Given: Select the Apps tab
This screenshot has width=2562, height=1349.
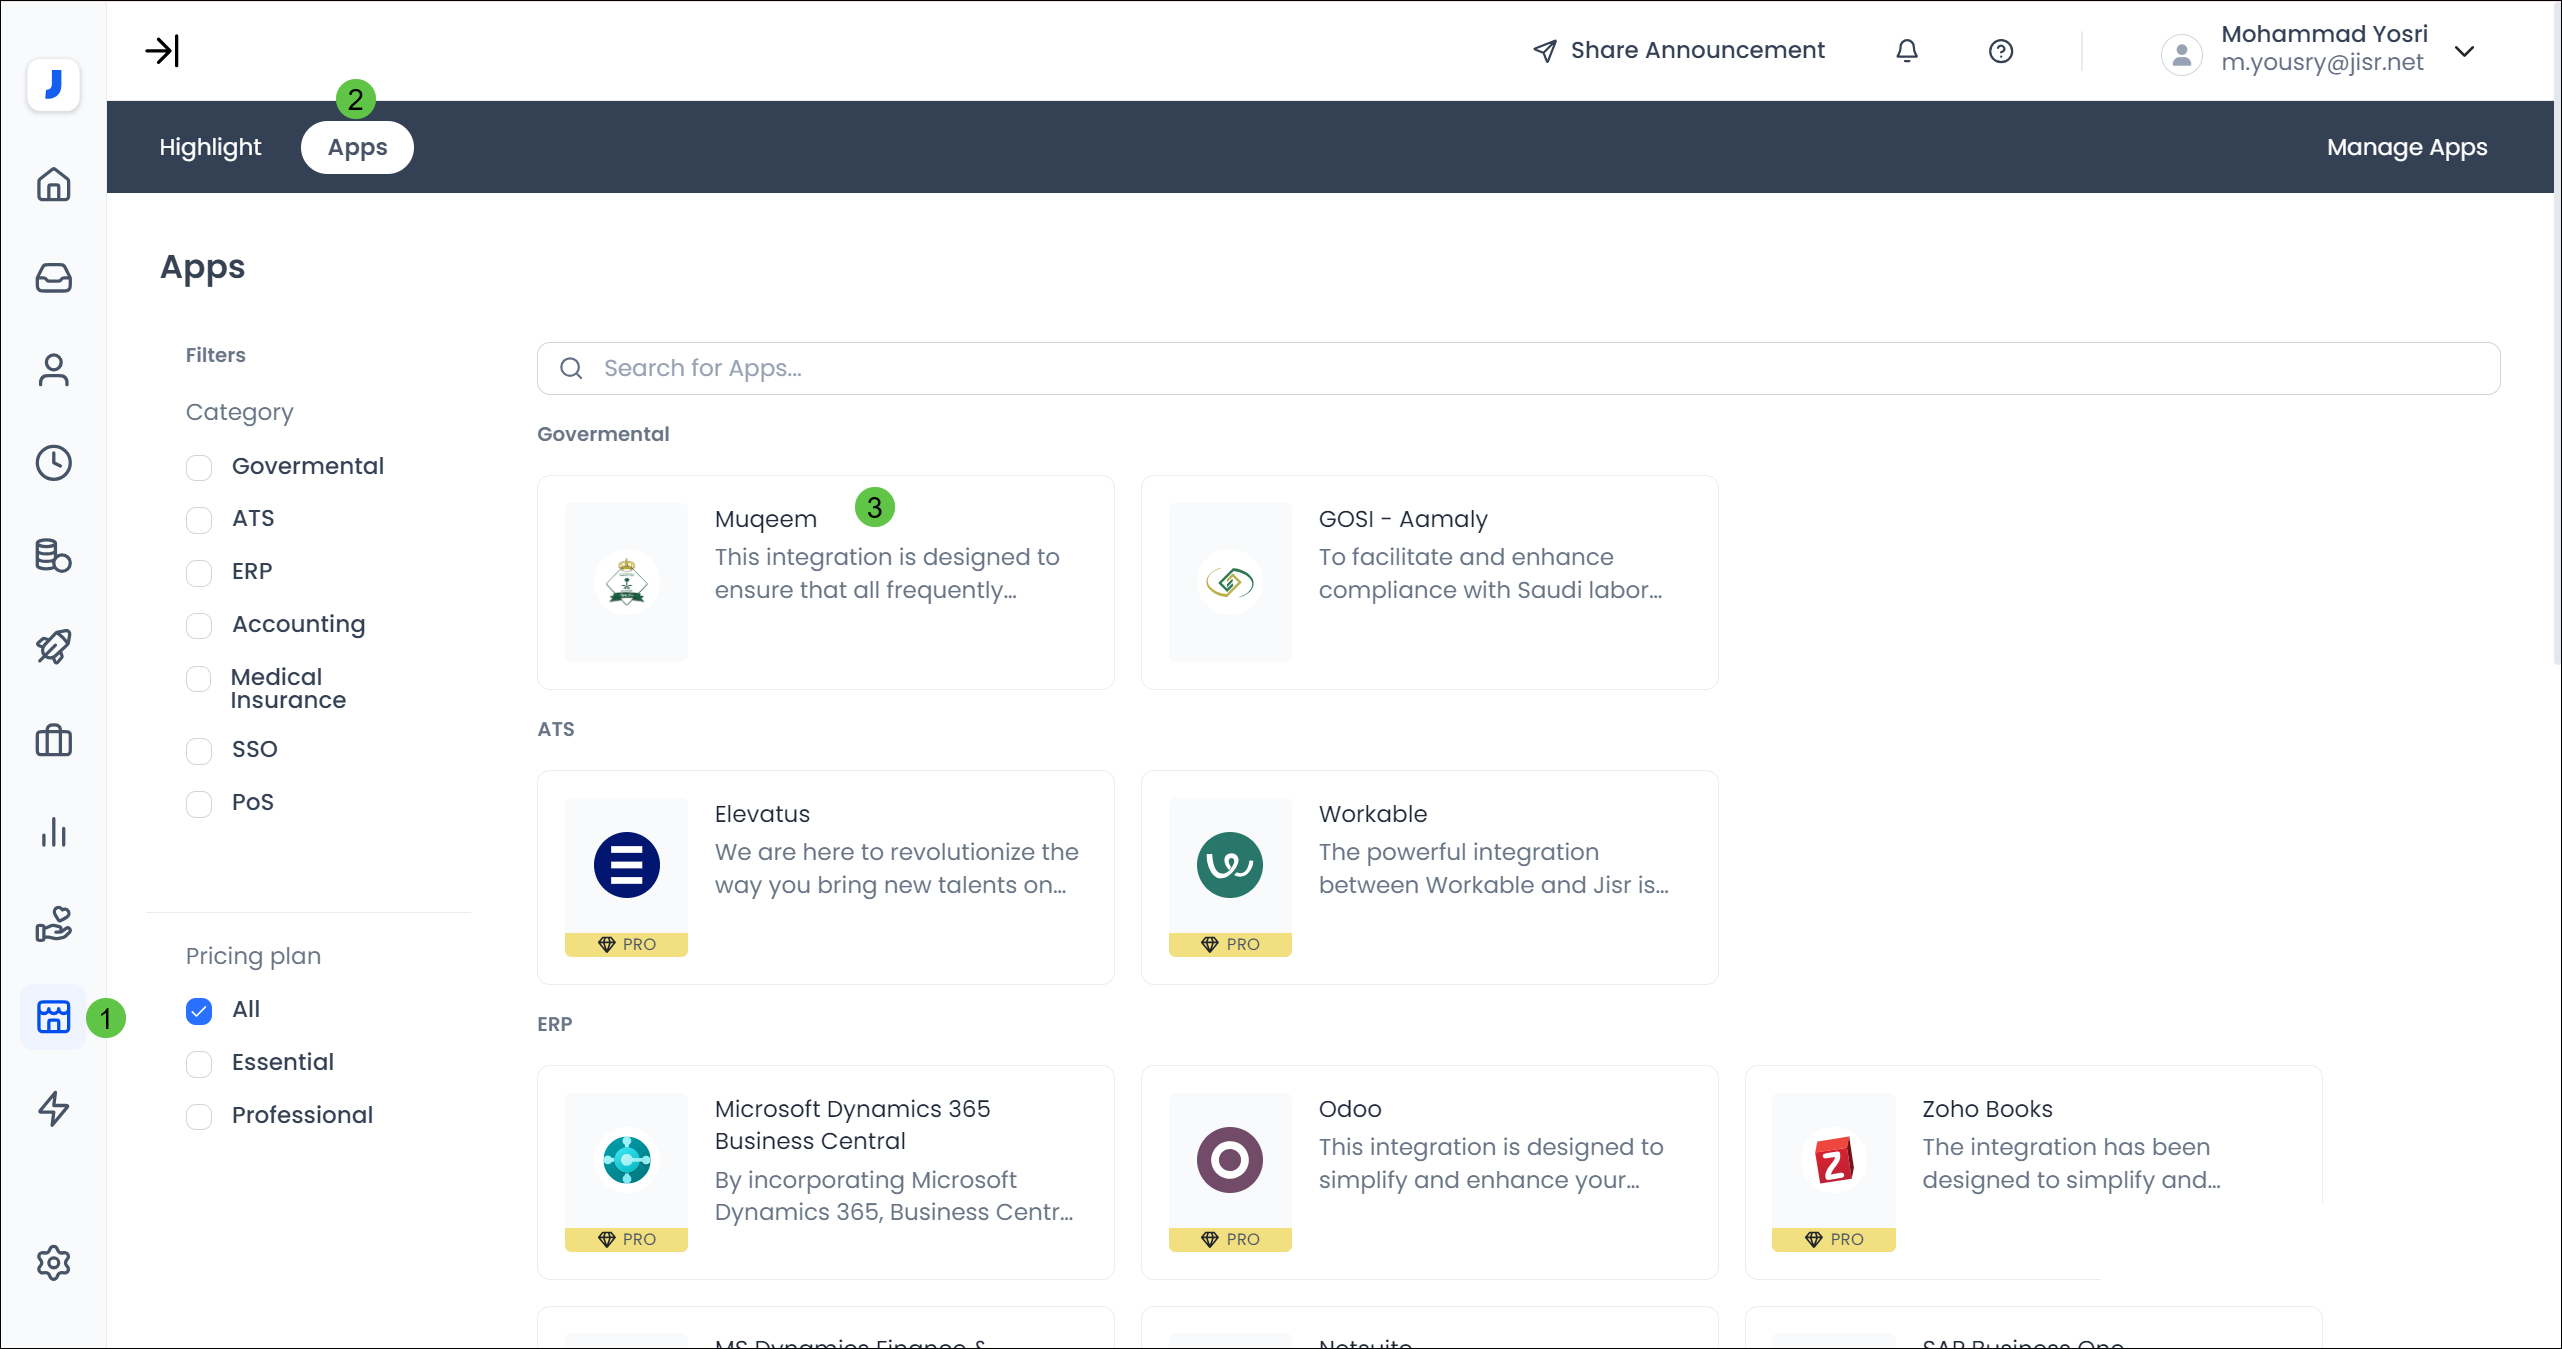Looking at the screenshot, I should (357, 147).
